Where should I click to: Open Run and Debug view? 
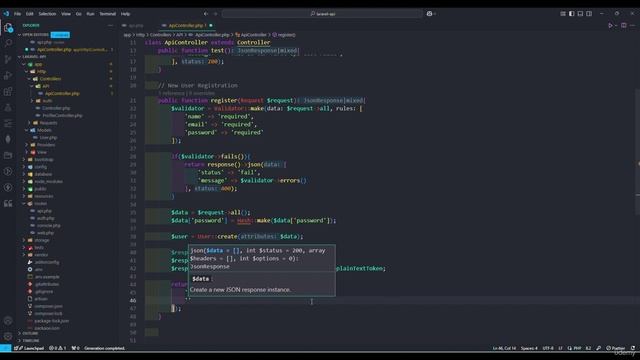tap(8, 75)
